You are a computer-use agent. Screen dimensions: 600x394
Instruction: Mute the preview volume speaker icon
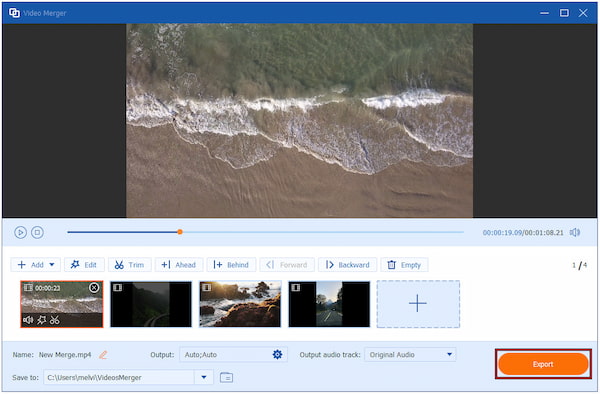coord(575,232)
